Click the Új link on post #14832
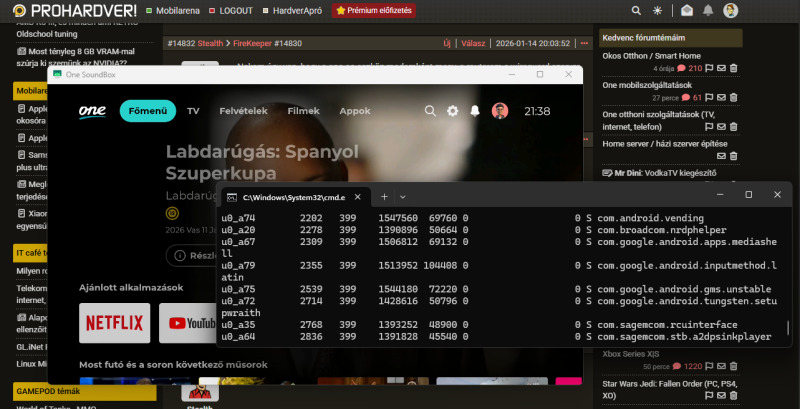The height and width of the screenshot is (409, 800). coord(447,43)
